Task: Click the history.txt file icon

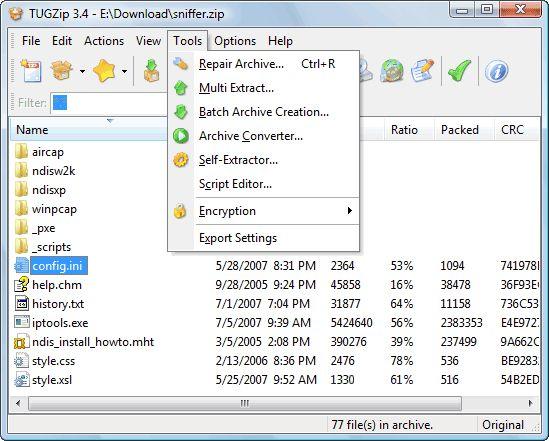Action: pyautogui.click(x=21, y=303)
